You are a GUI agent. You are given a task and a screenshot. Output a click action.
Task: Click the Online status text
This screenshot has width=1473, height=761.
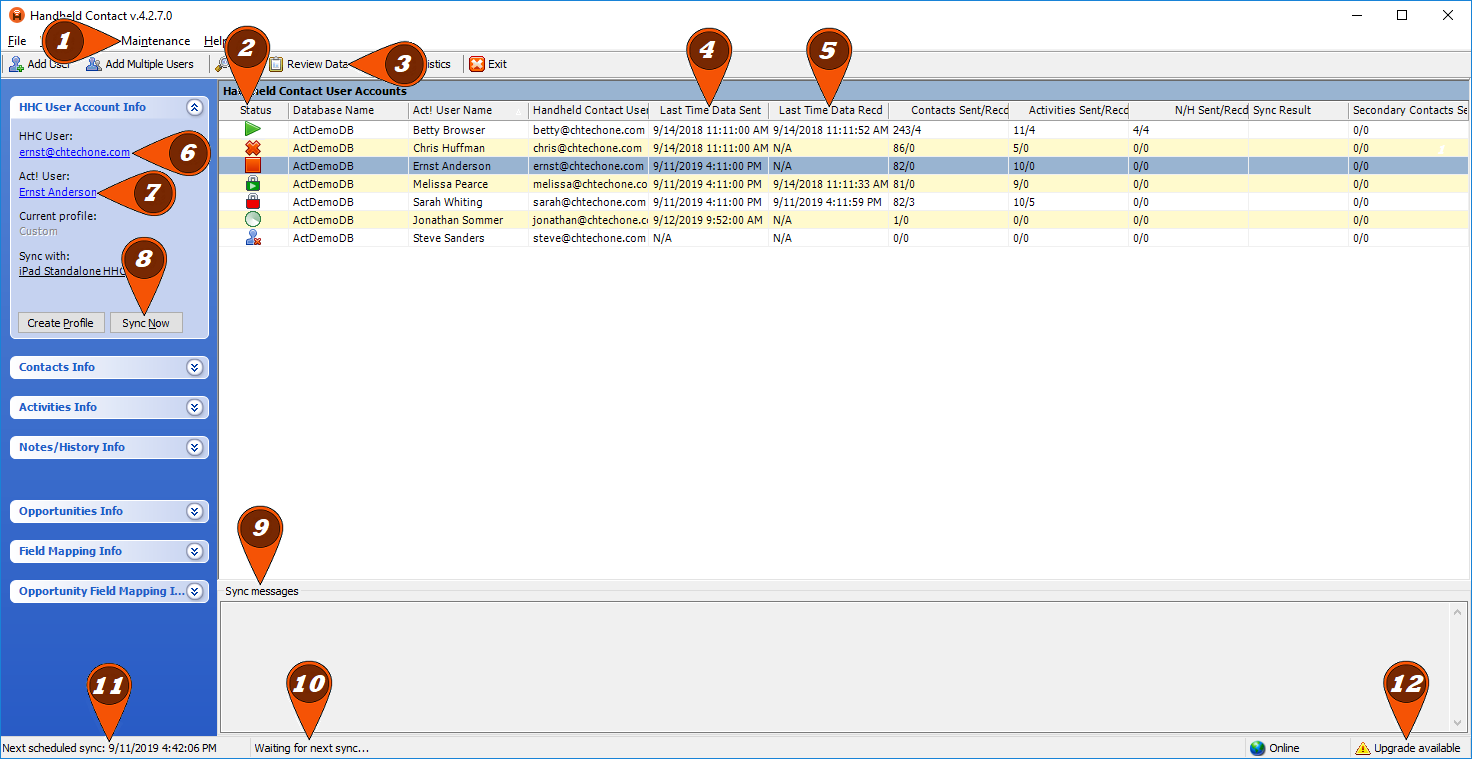[1284, 748]
